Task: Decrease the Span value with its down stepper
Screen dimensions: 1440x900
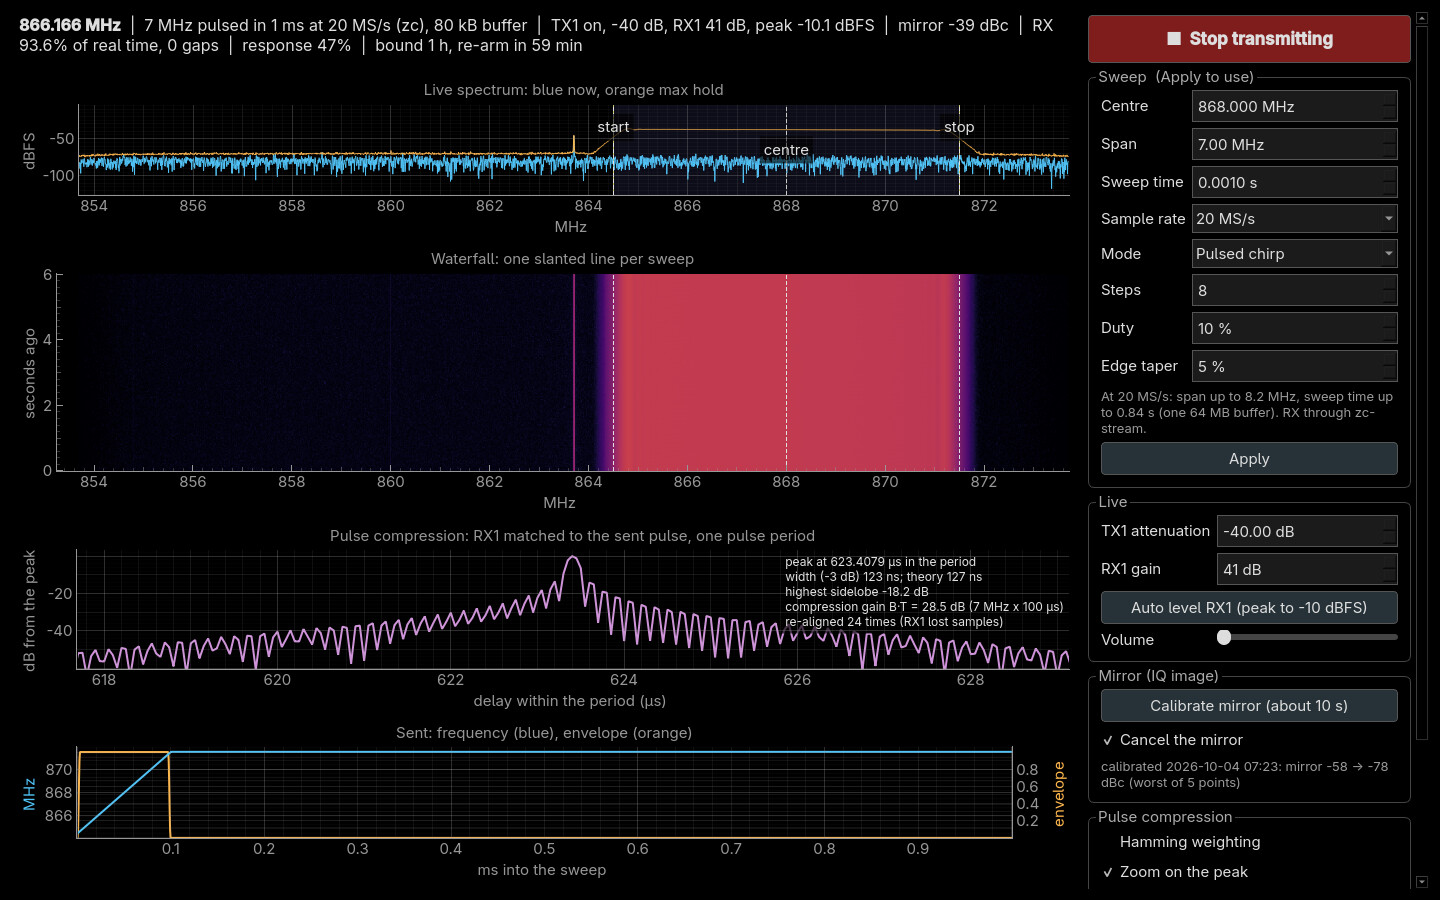Action: [x=1389, y=152]
